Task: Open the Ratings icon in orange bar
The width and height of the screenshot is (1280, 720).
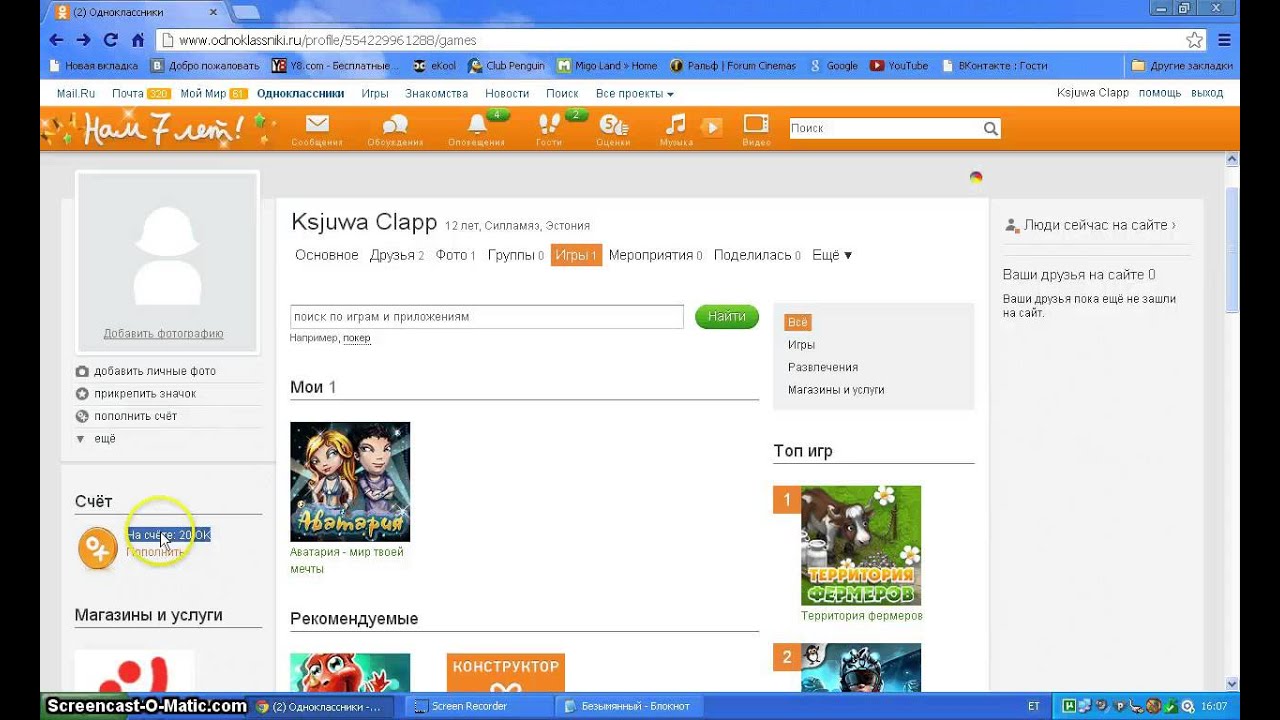Action: [x=613, y=125]
